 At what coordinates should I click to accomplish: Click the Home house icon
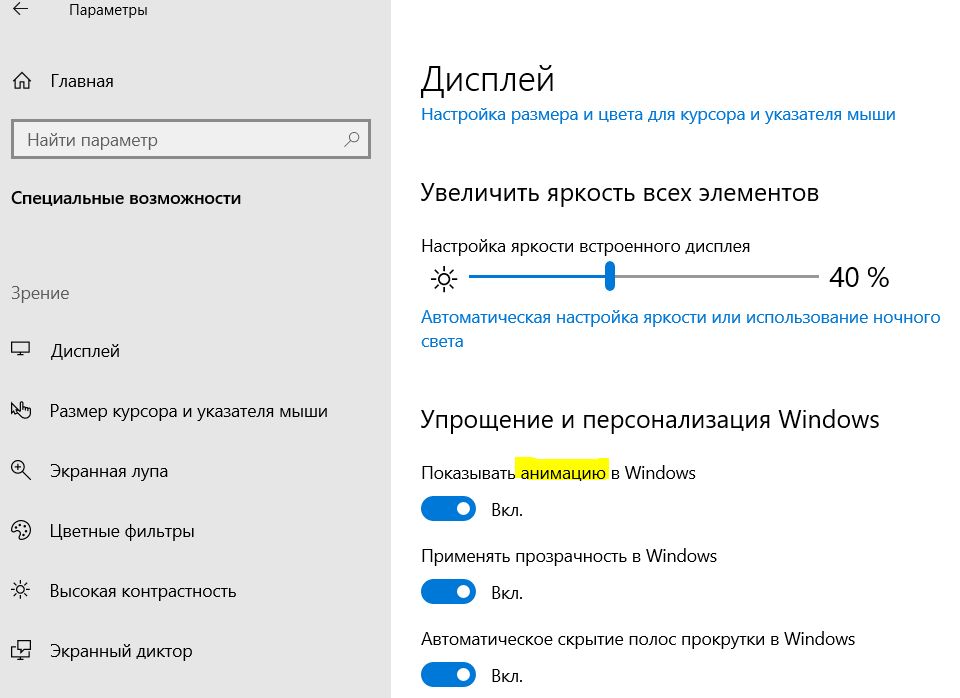(x=21, y=81)
